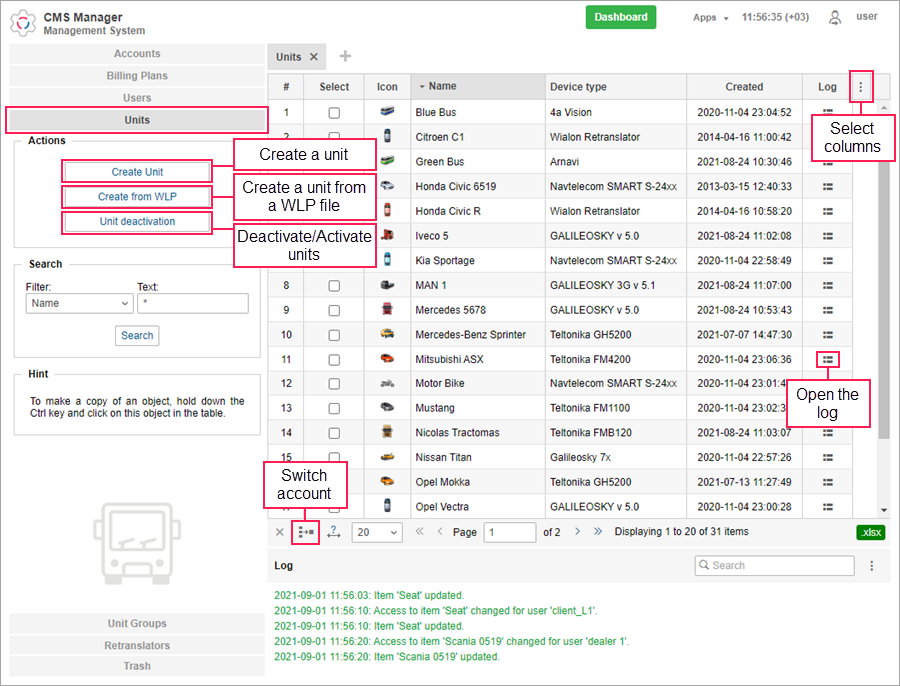Add a new tab with plus

345,56
